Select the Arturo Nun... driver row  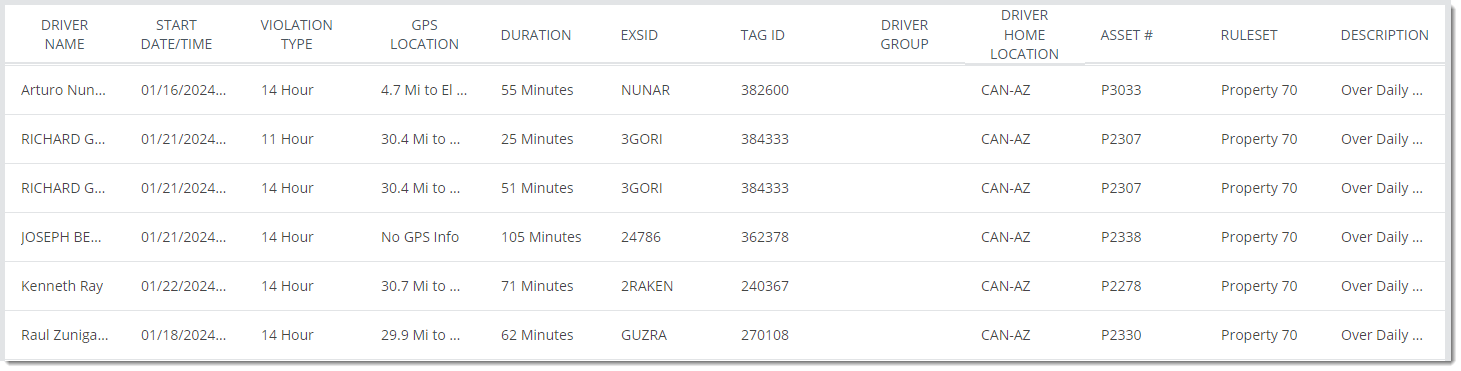click(725, 90)
